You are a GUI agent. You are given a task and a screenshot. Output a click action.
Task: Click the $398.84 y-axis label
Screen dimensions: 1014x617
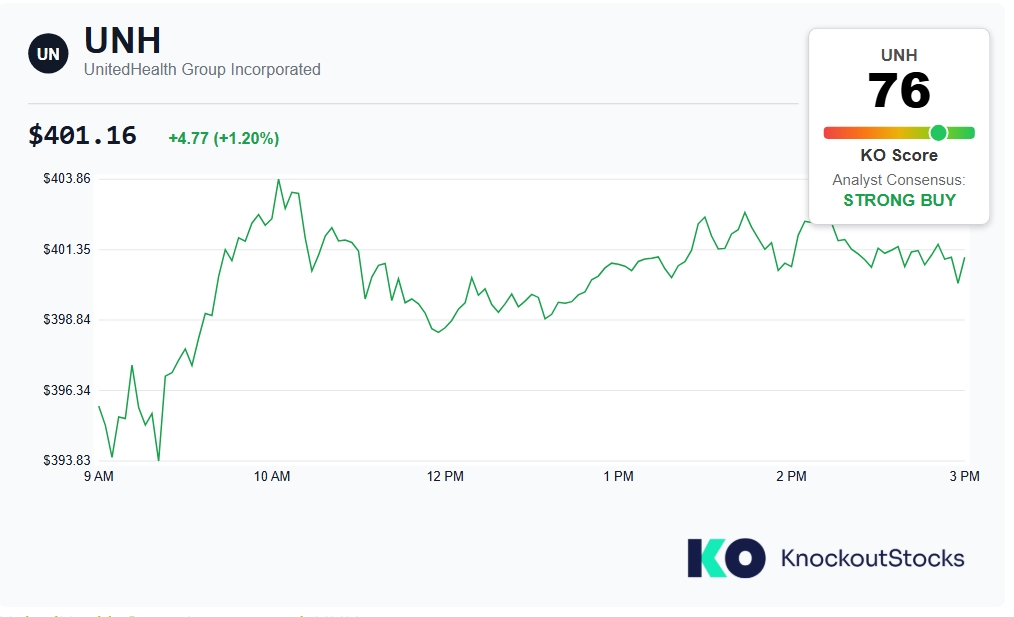67,319
